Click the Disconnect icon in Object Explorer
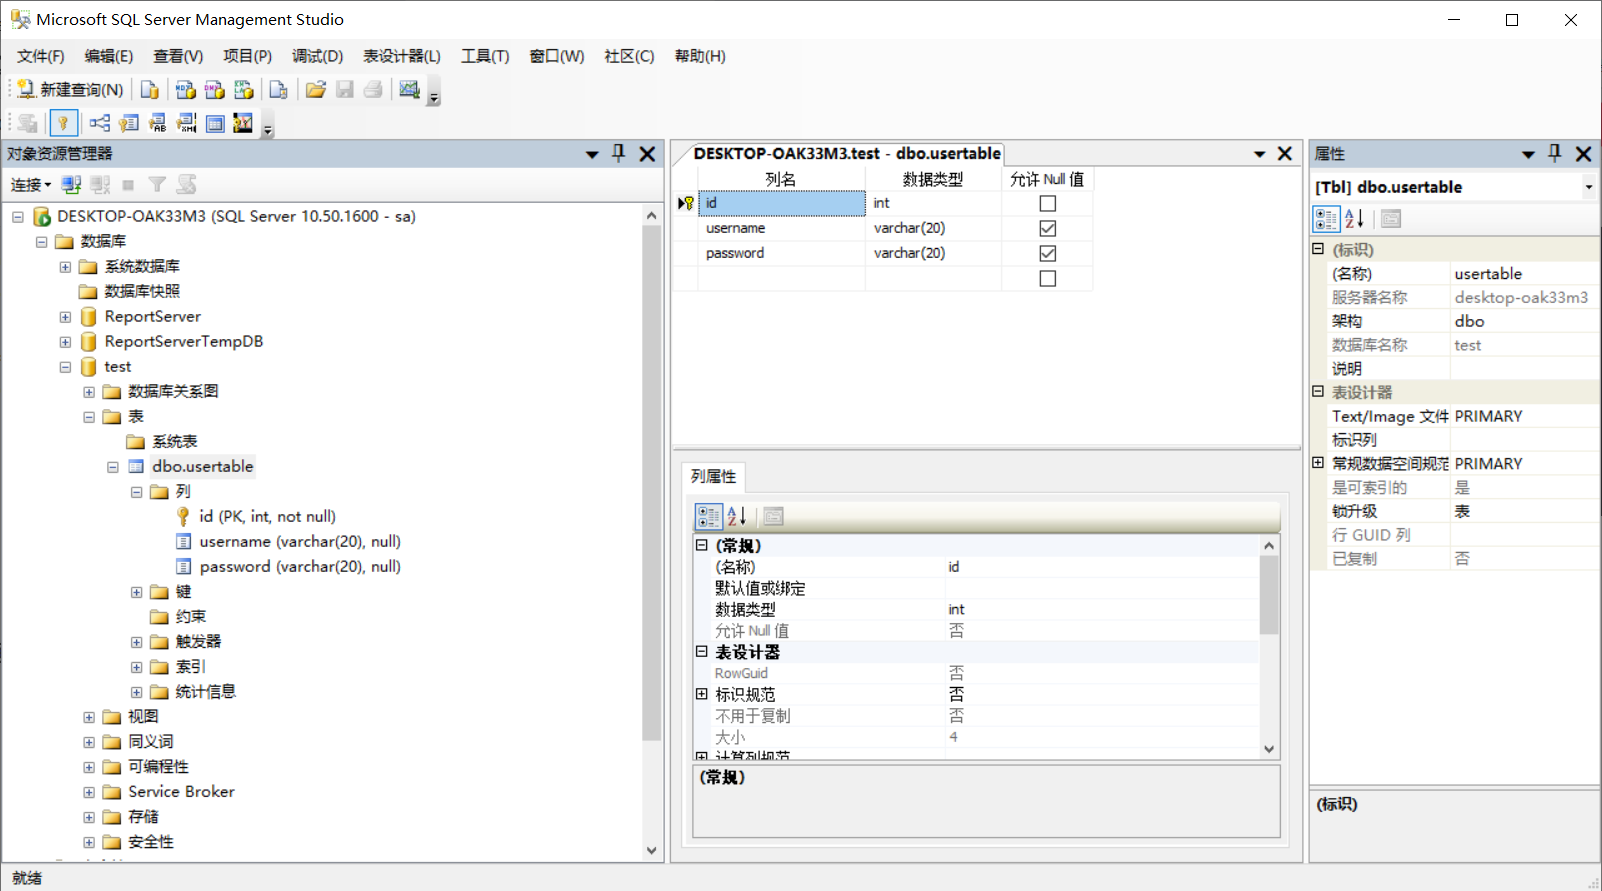Viewport: 1602px width, 891px height. (x=100, y=184)
